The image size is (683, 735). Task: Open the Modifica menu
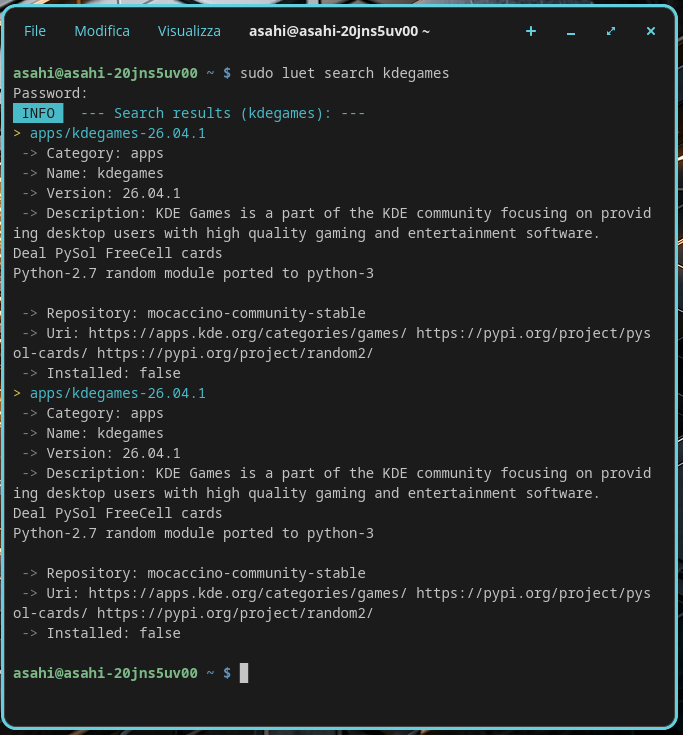click(x=102, y=31)
